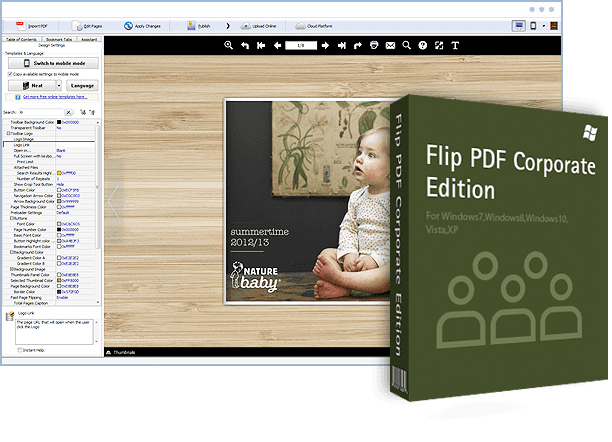Click the help question mark icon
Viewport: 612px width, 442px height.
pyautogui.click(x=423, y=45)
